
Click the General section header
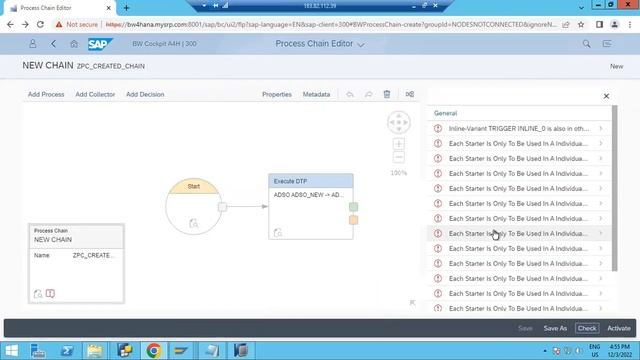point(445,113)
